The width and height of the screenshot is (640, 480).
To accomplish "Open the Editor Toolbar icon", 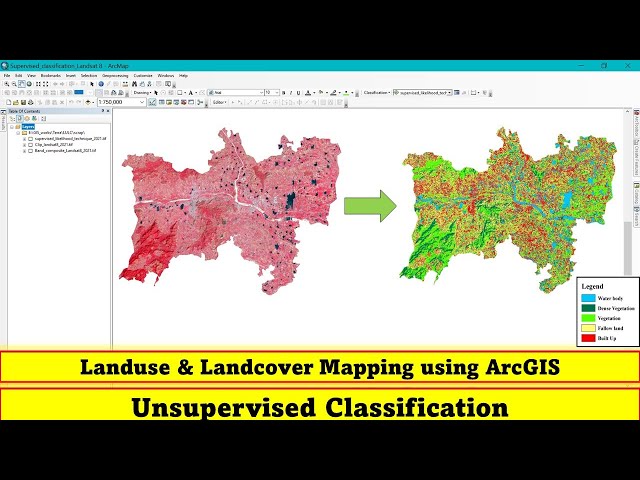I will click(x=152, y=102).
